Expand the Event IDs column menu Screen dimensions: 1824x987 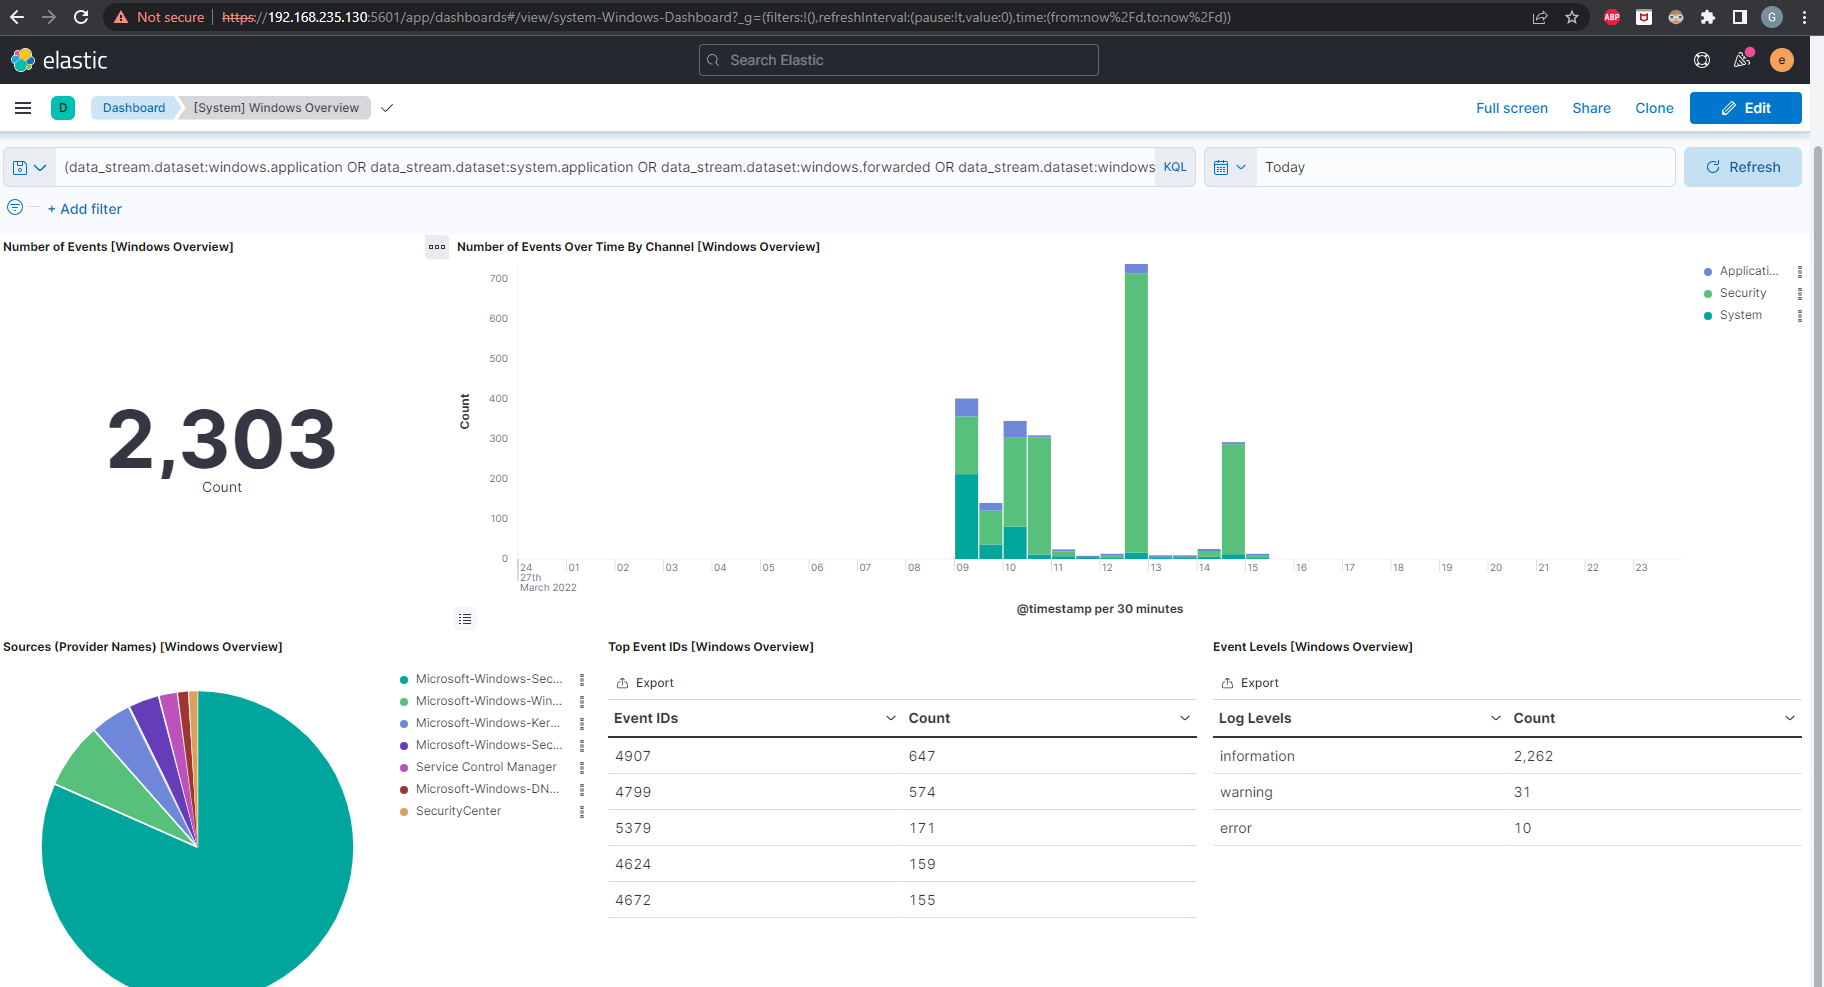pyautogui.click(x=890, y=718)
